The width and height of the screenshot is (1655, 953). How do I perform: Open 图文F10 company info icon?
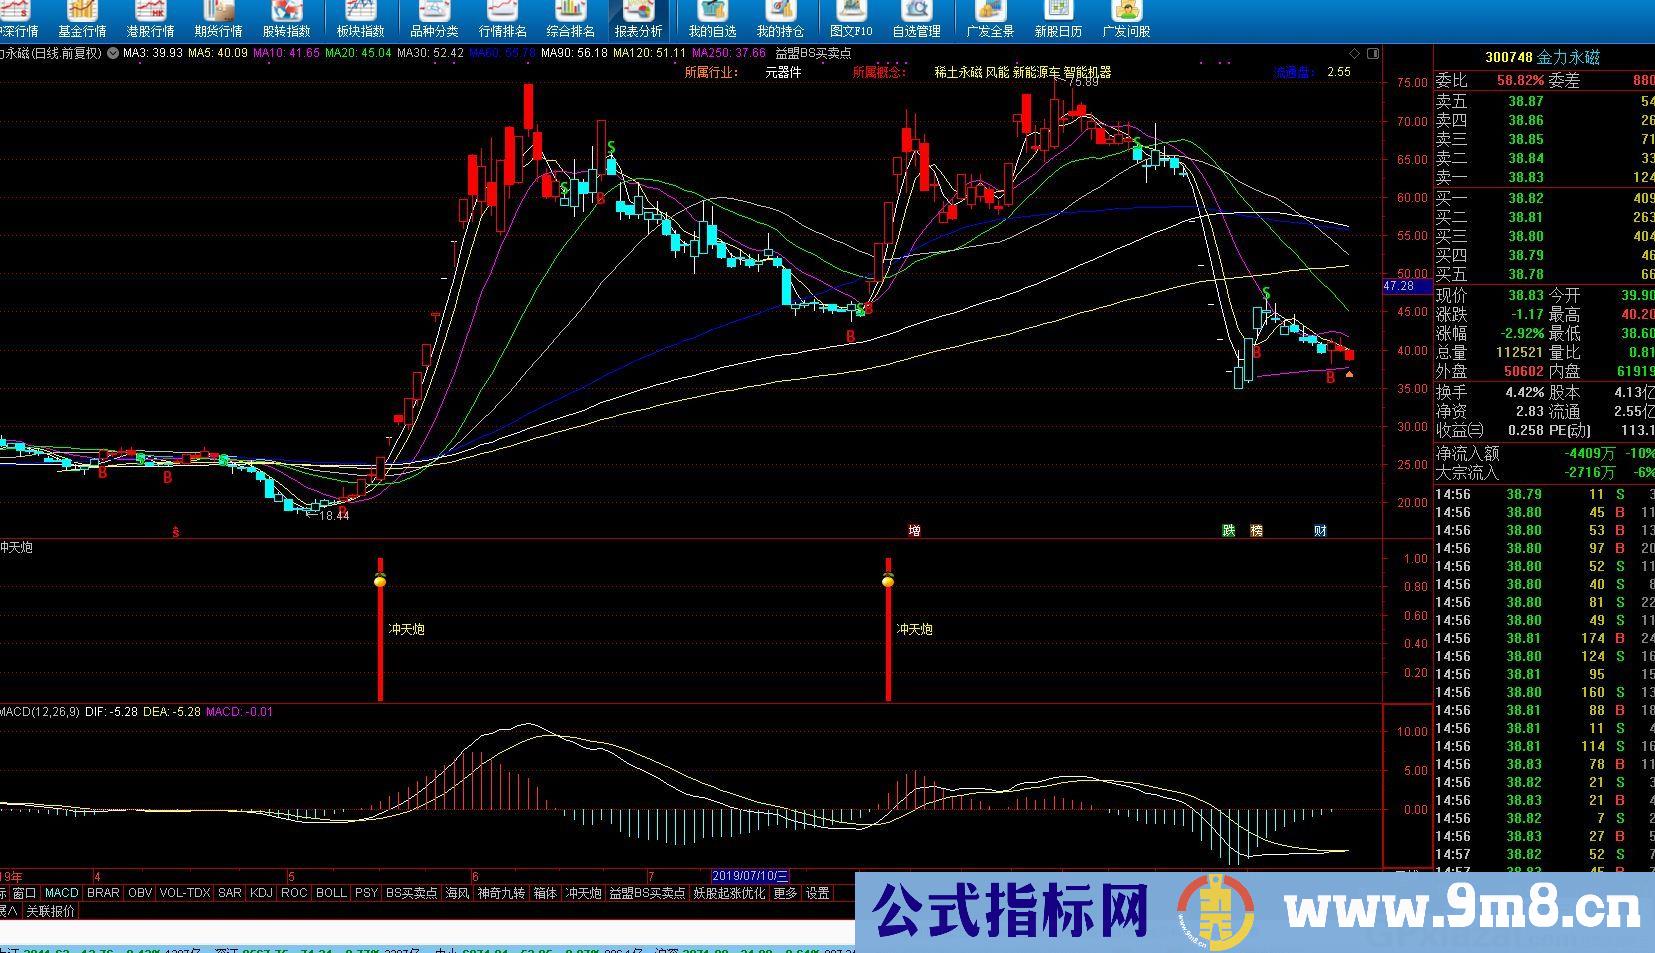click(851, 19)
